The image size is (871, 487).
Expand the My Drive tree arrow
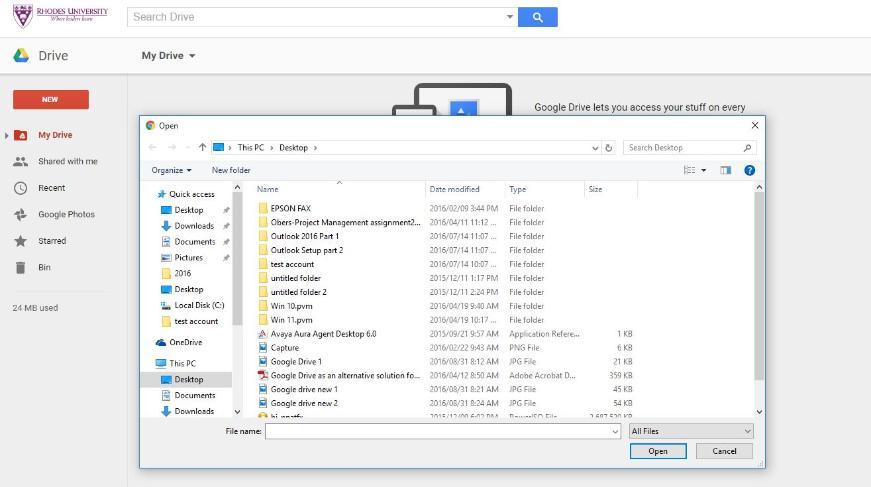click(x=7, y=135)
